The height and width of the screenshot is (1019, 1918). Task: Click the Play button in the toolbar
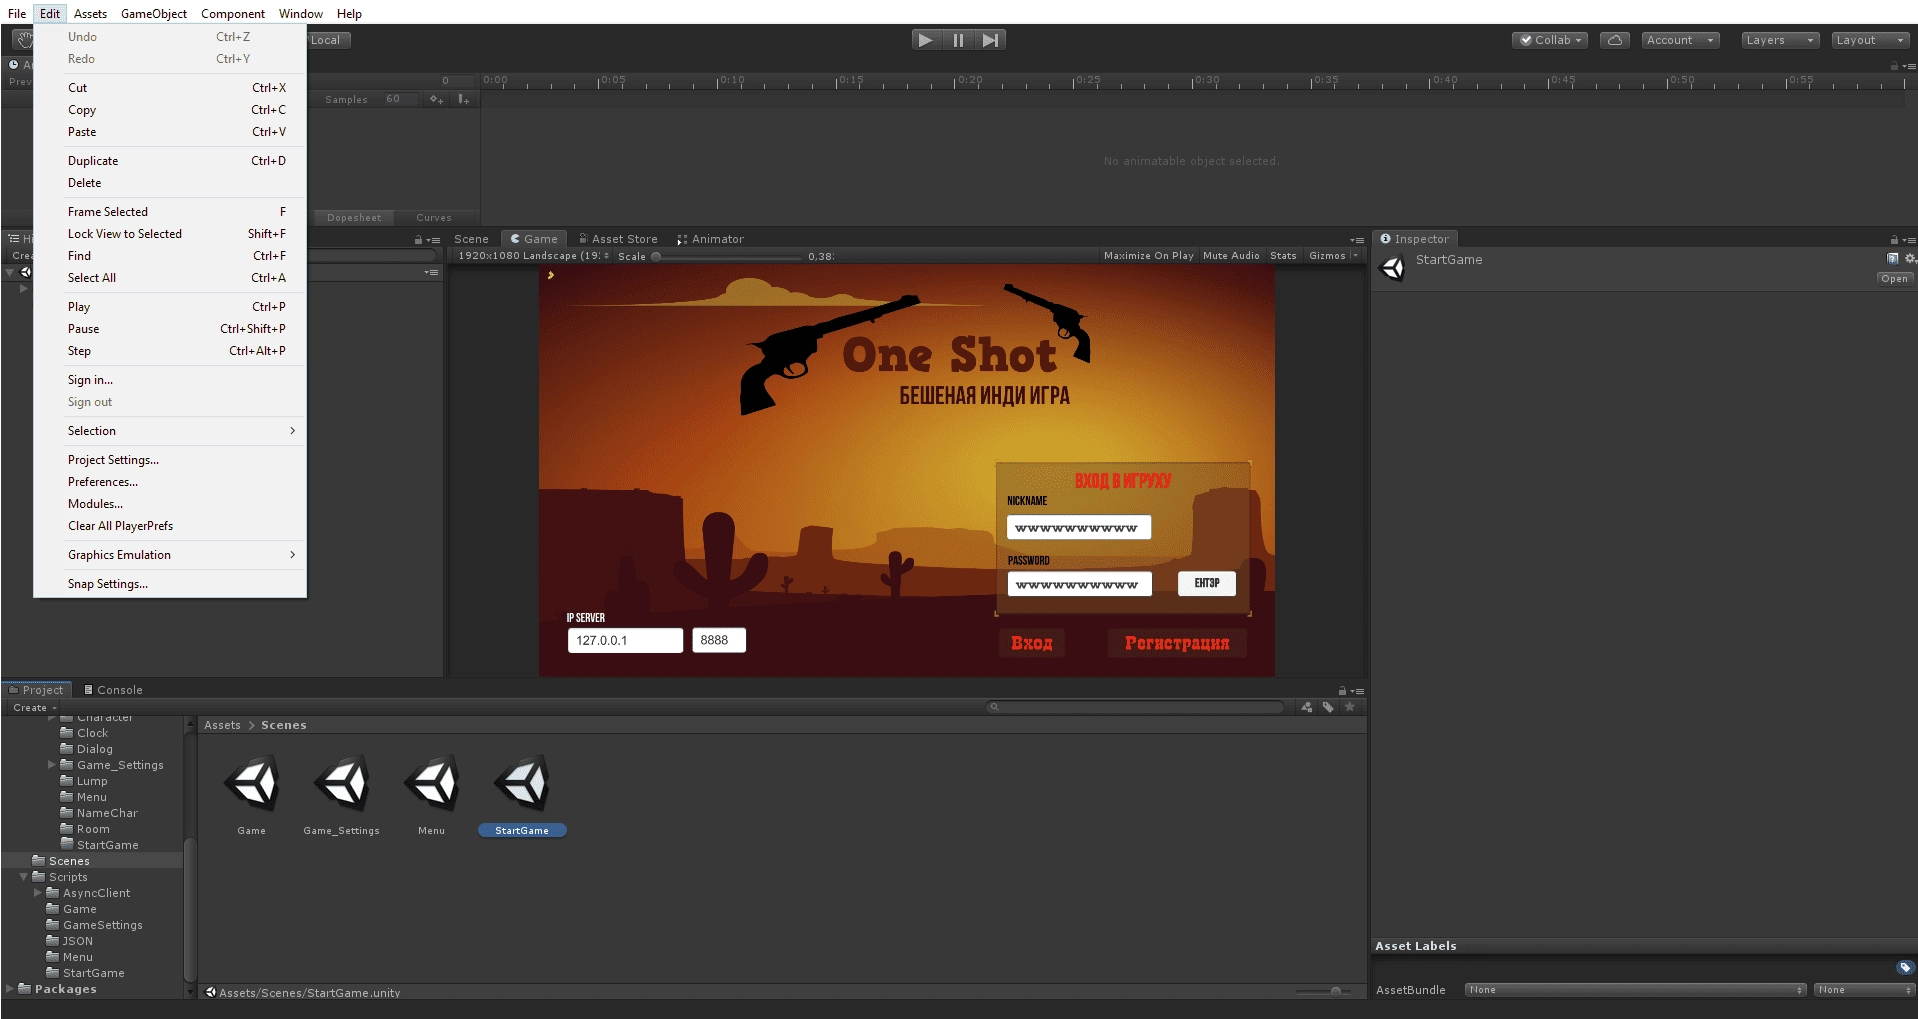click(x=925, y=40)
